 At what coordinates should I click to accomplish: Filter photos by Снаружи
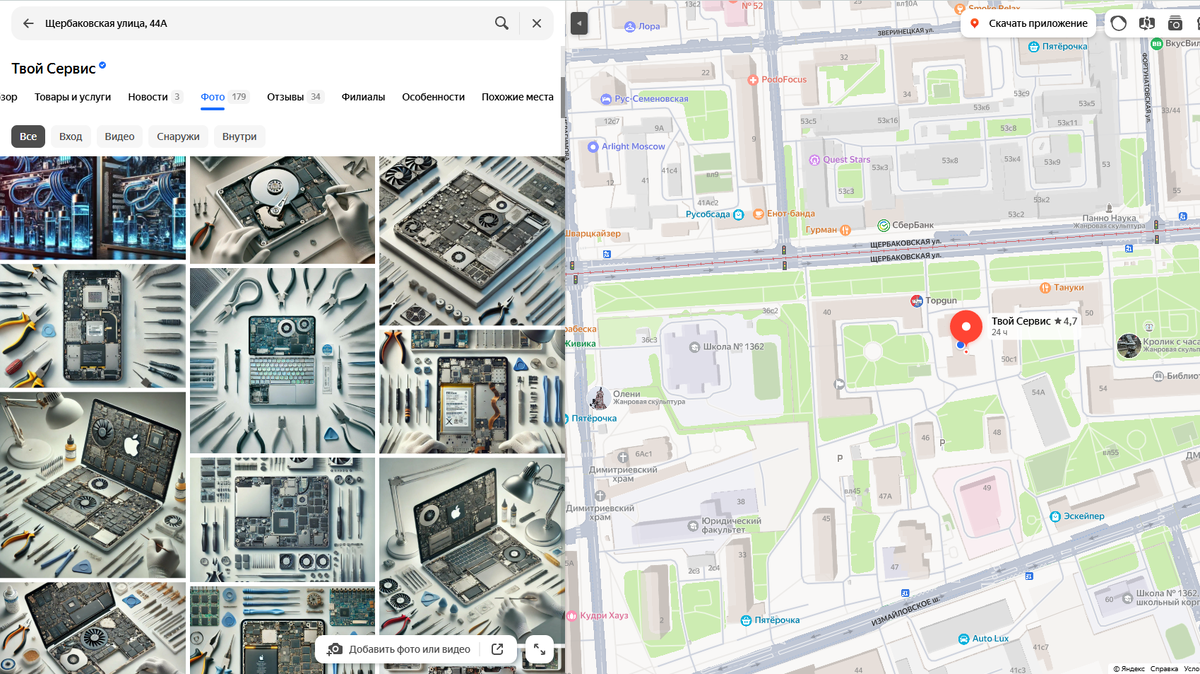tap(178, 136)
